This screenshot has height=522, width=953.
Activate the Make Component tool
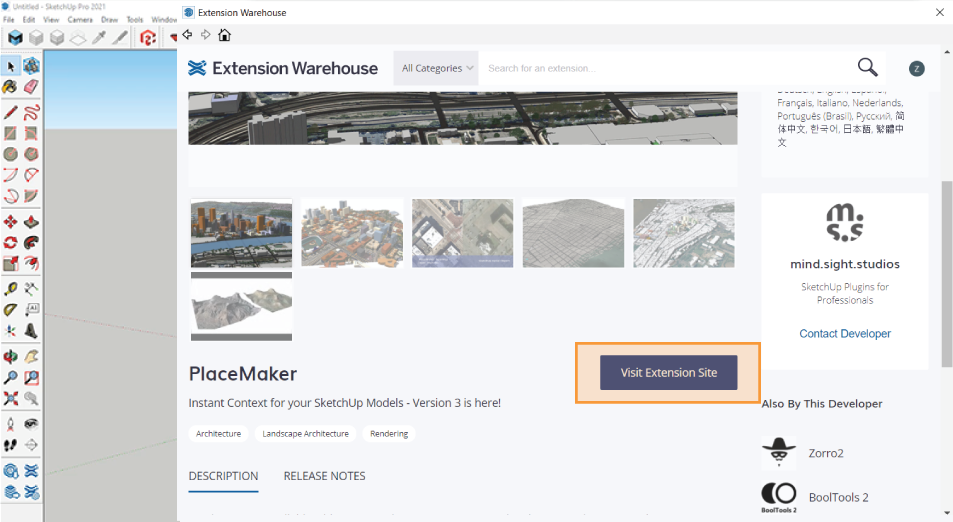pos(32,66)
